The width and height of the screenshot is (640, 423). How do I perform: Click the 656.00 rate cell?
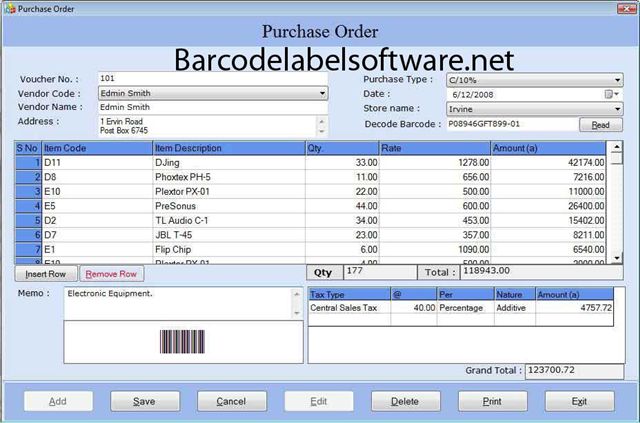point(435,177)
